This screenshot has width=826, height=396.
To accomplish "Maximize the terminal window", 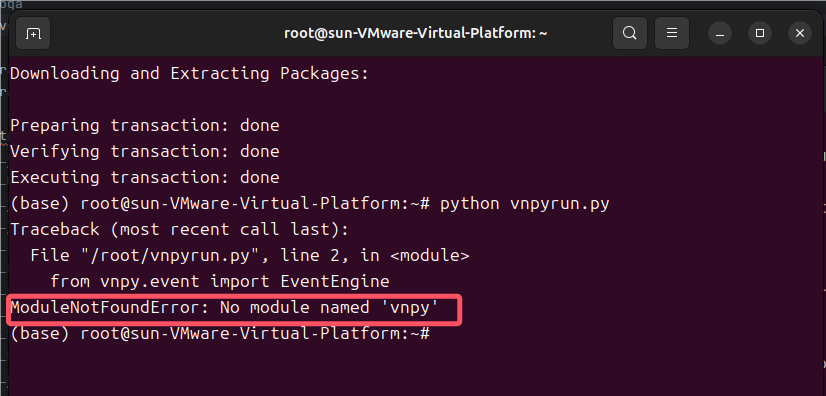I will coord(760,34).
